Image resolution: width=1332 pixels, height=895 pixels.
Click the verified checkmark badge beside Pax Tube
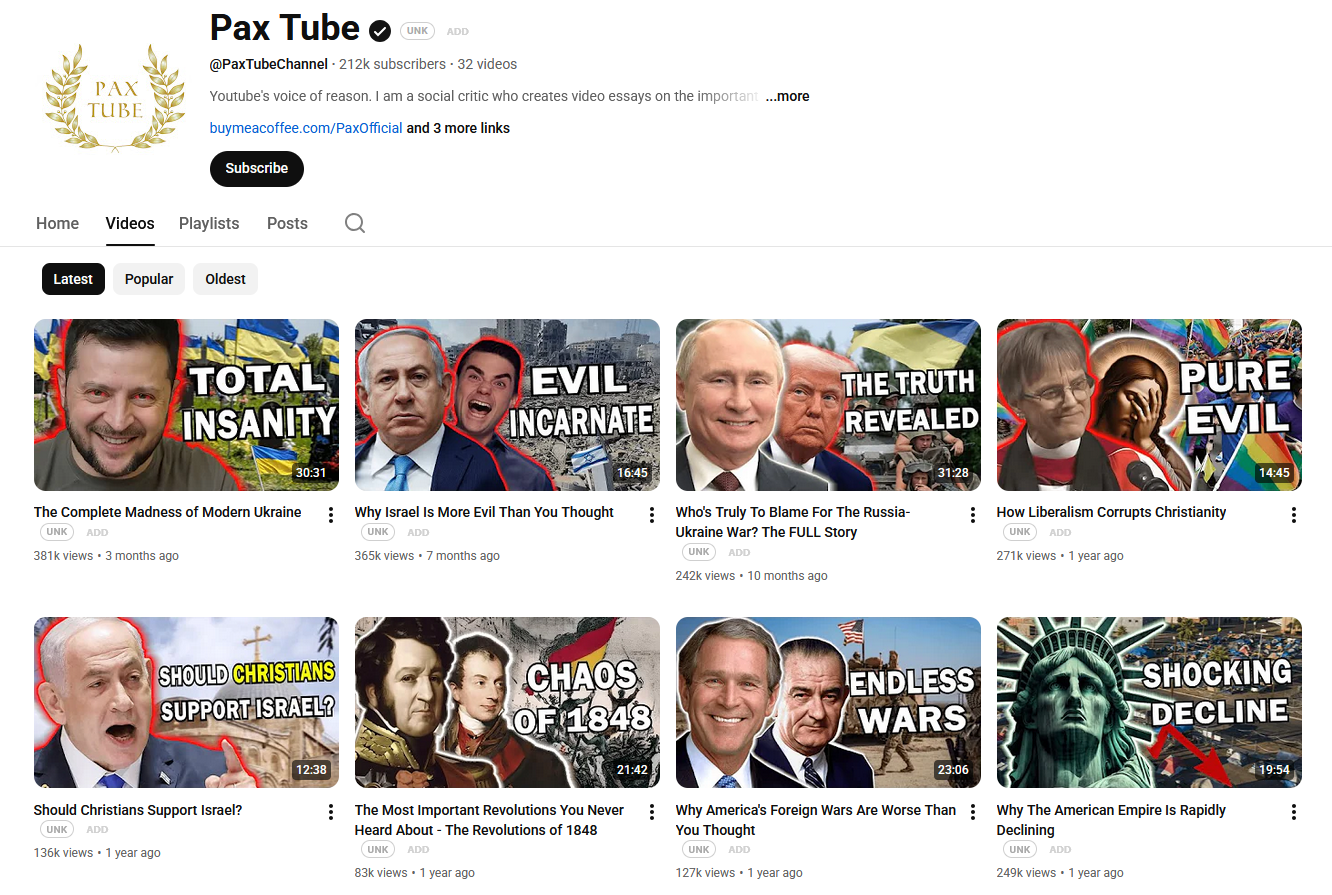[x=380, y=31]
